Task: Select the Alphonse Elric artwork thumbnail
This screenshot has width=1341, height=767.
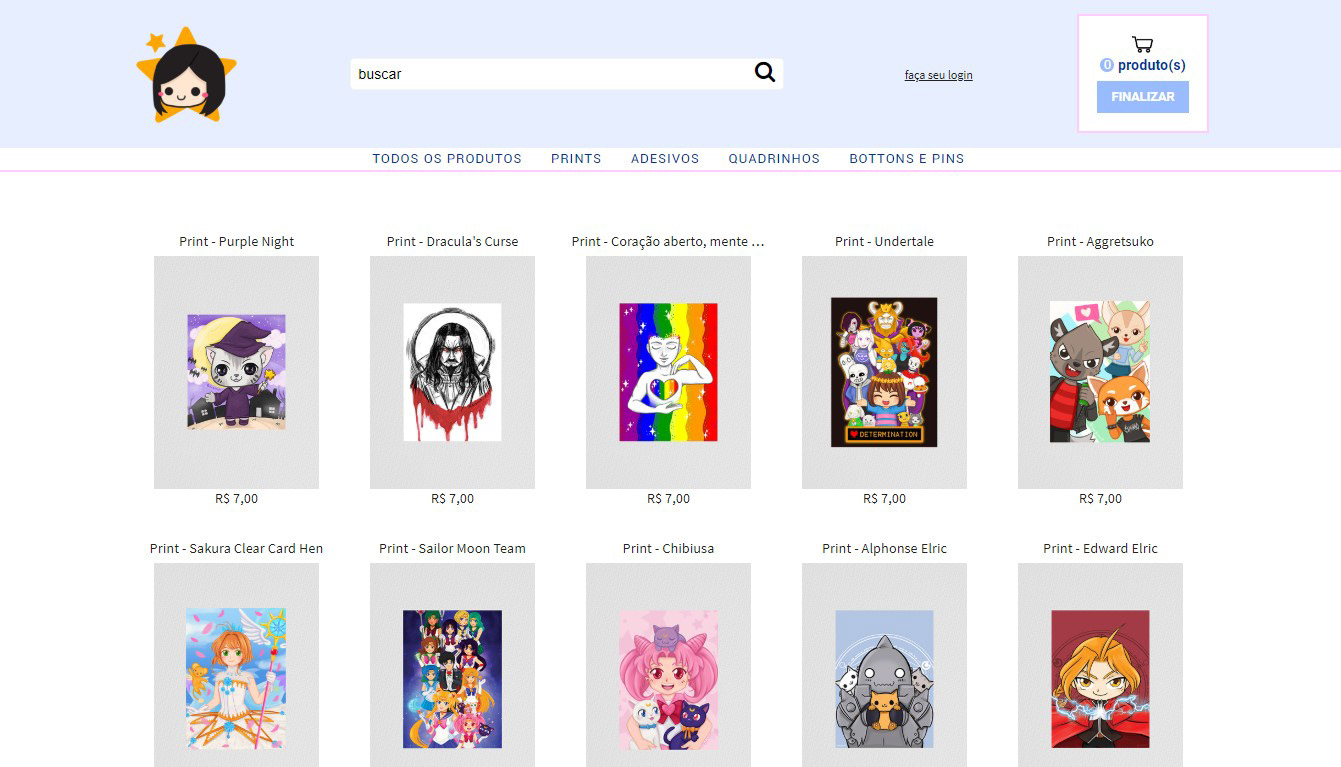Action: [x=884, y=665]
